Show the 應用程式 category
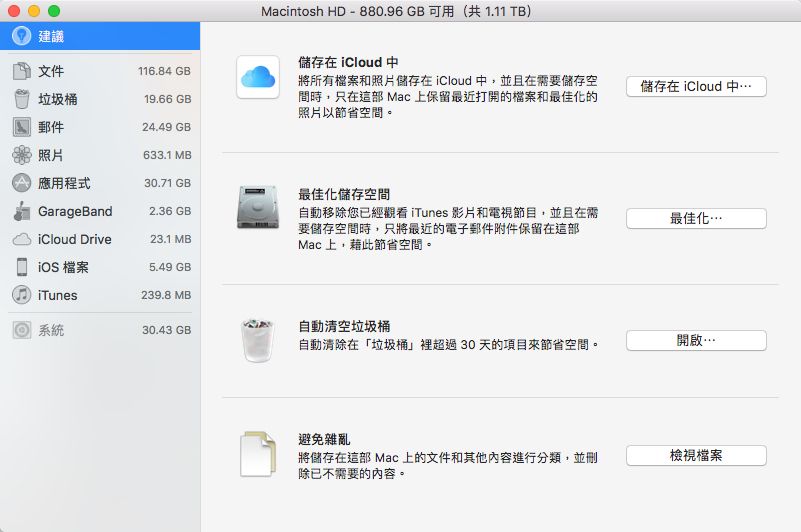Screen dimensions: 801x532 click(x=100, y=183)
